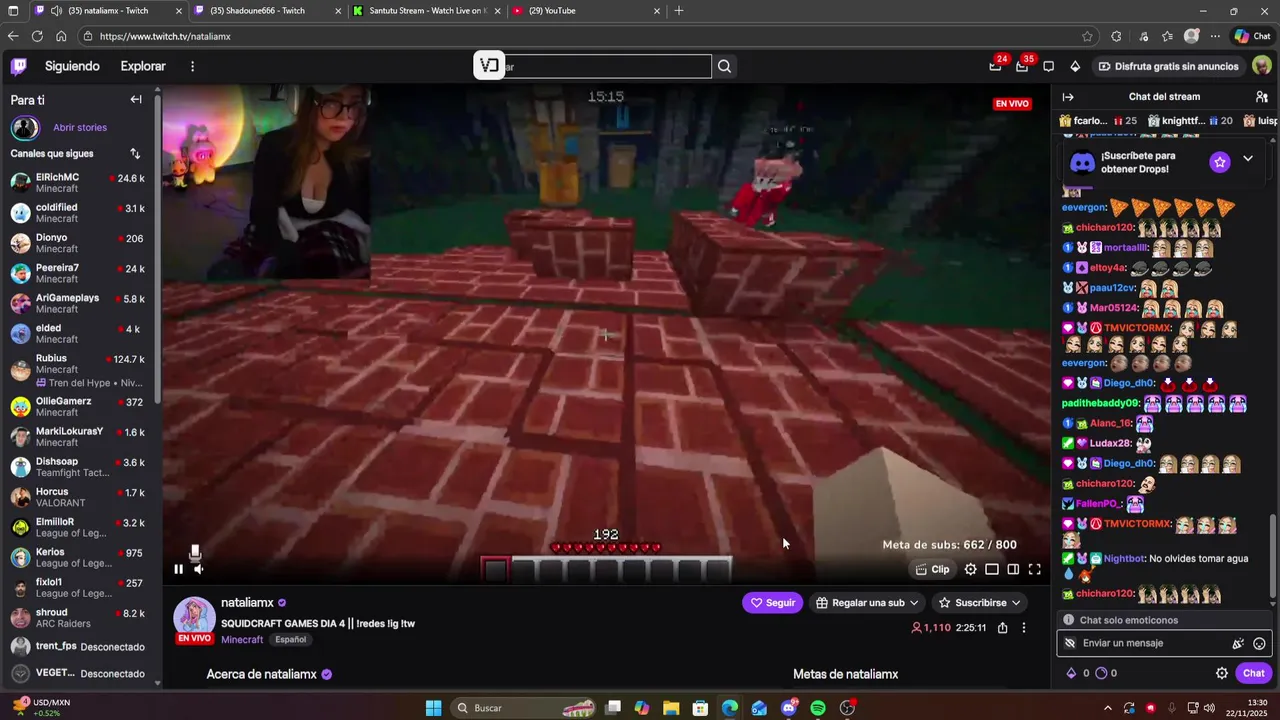Toggle theatre mode

tap(1013, 569)
